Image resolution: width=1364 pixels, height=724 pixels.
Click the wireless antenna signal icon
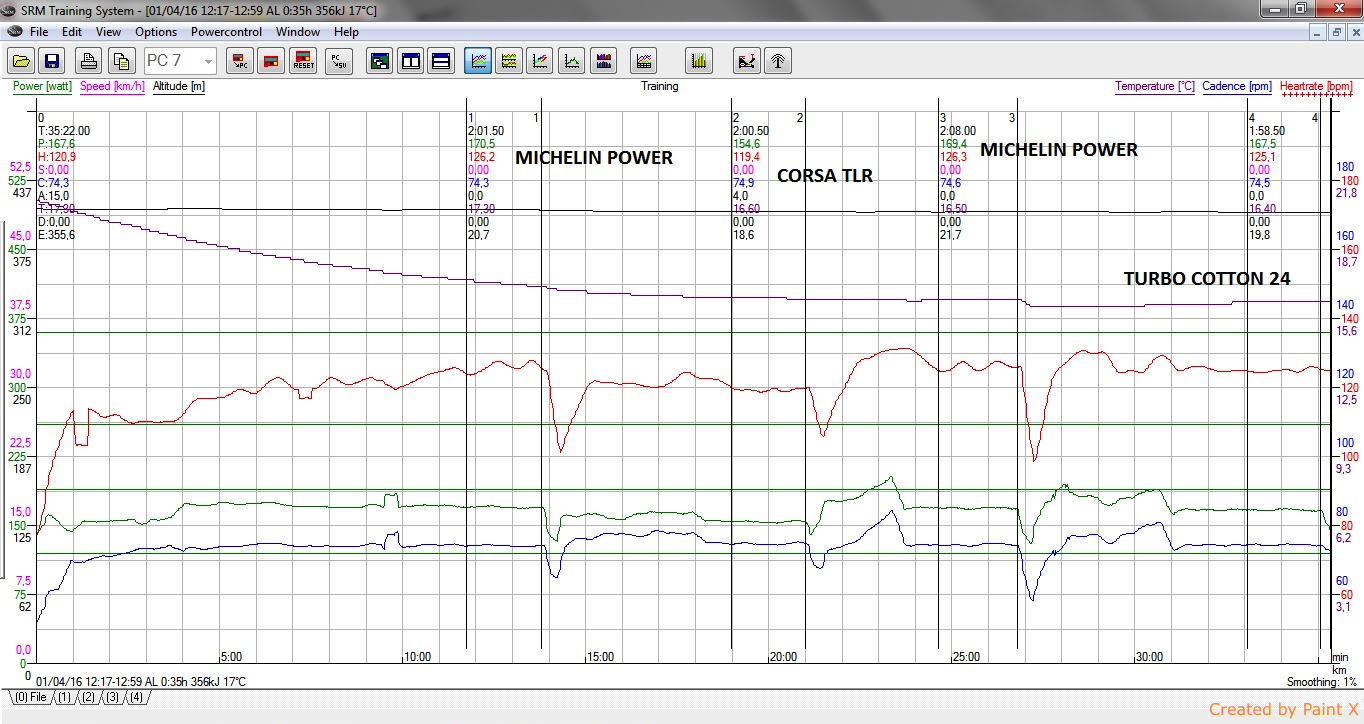pos(777,61)
